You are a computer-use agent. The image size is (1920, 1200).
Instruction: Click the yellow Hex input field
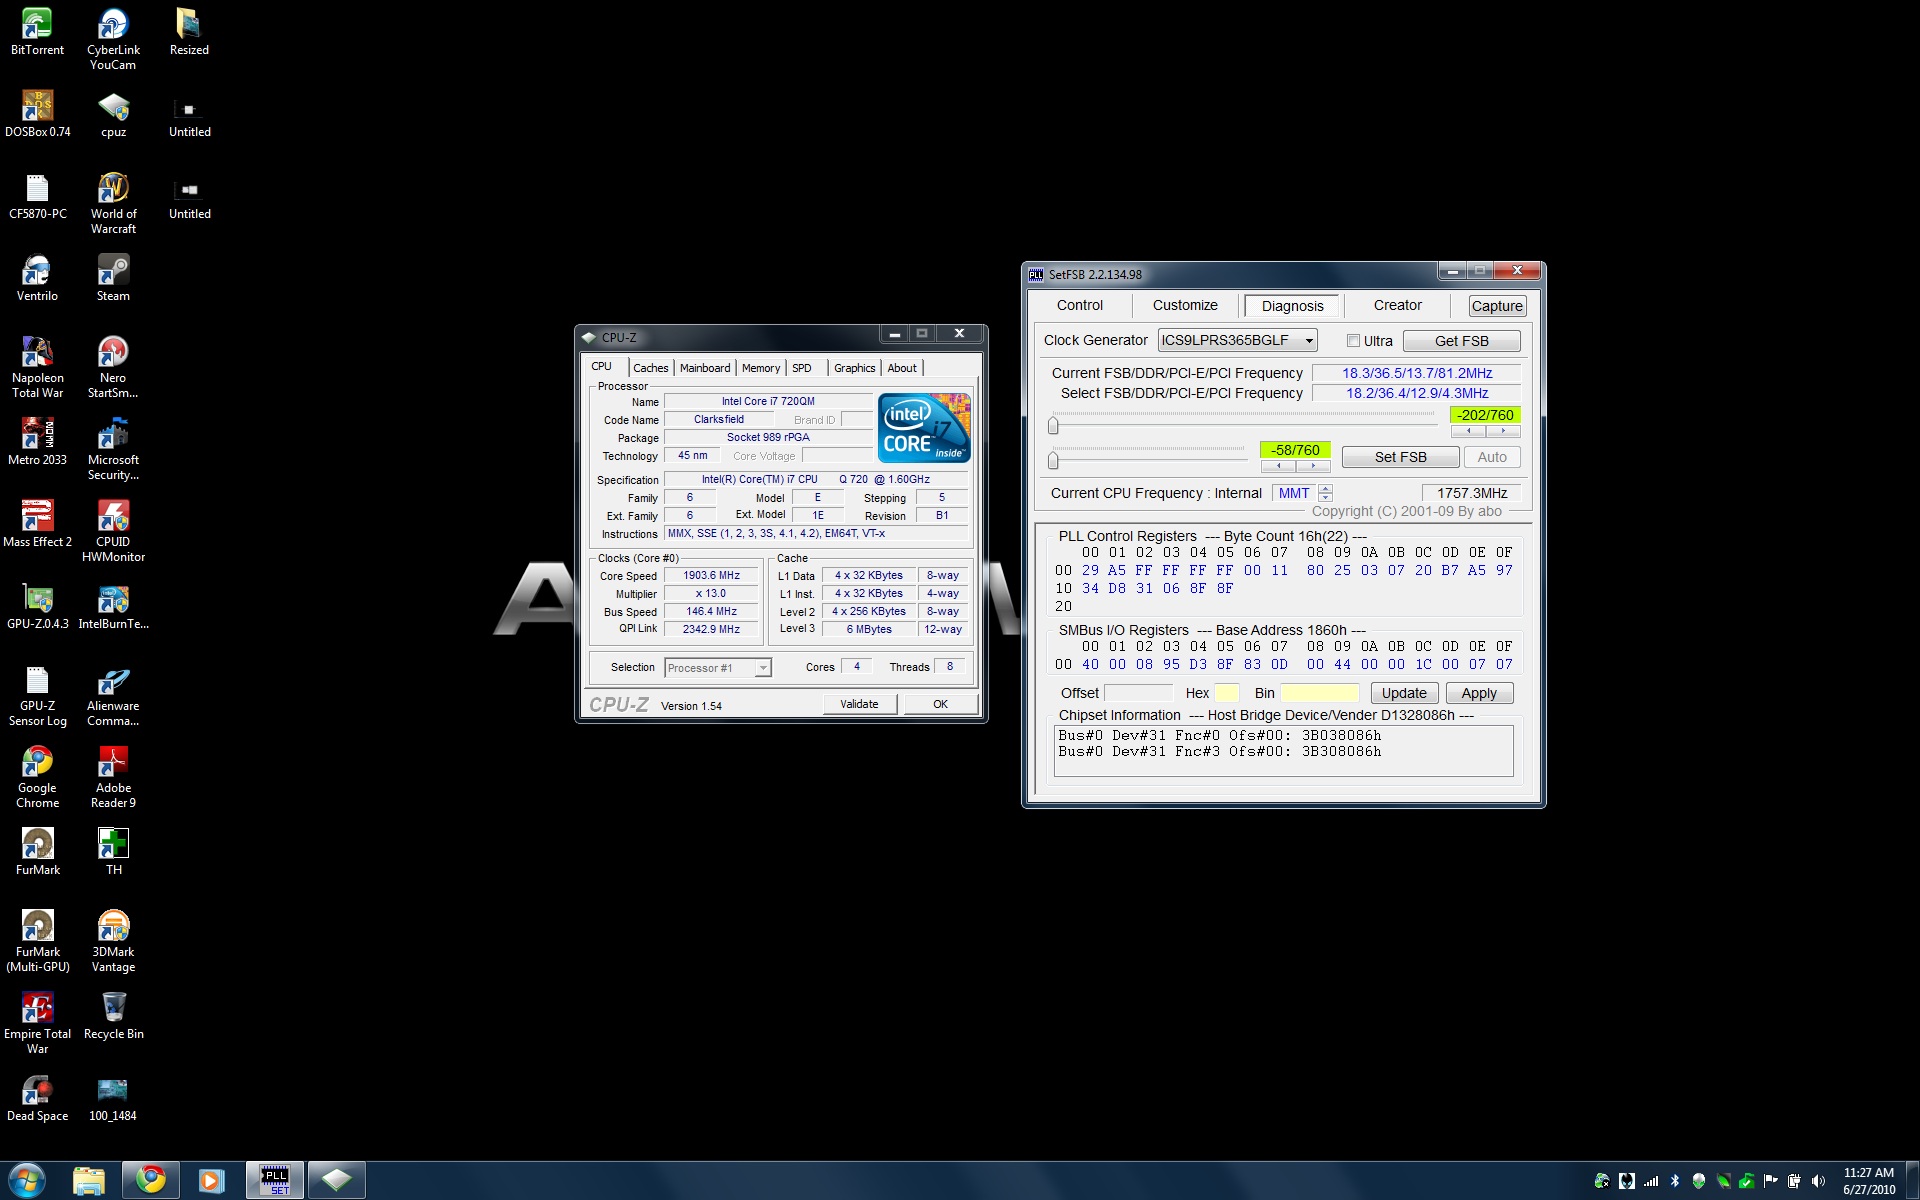[x=1227, y=693]
